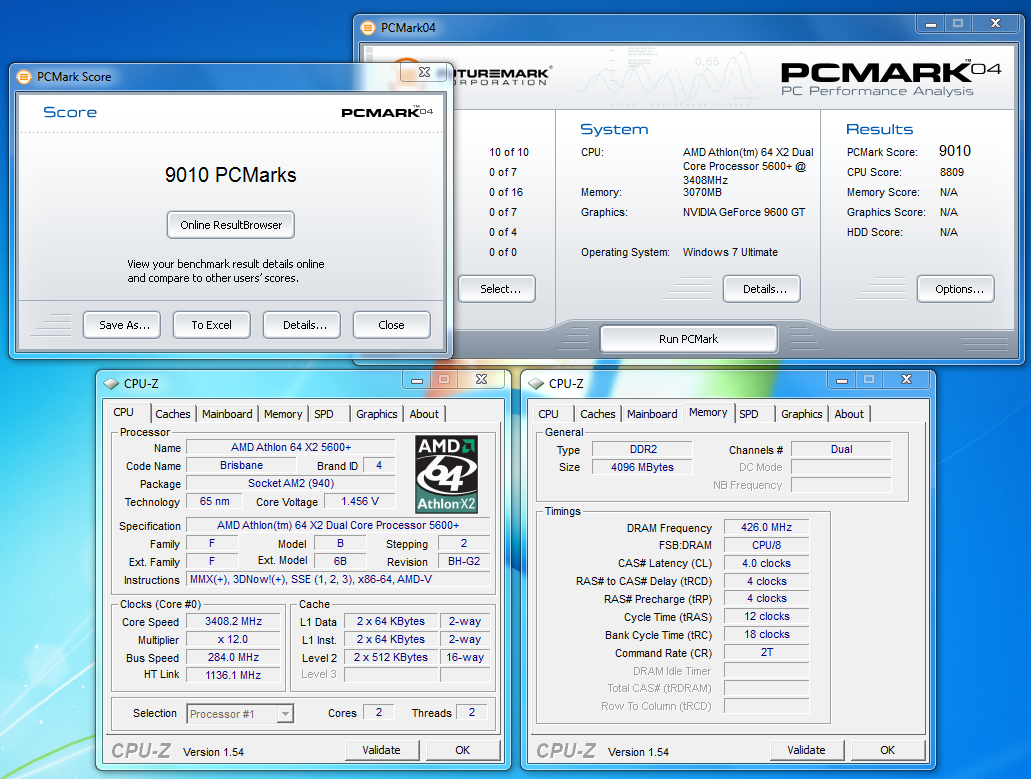Screen dimensions: 1031x779
Task: Select Mainboard tab in right CPU-Z window
Action: click(652, 414)
